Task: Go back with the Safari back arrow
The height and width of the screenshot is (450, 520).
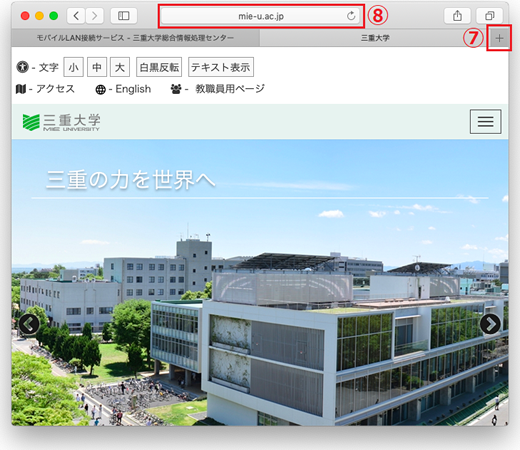Action: [x=76, y=16]
